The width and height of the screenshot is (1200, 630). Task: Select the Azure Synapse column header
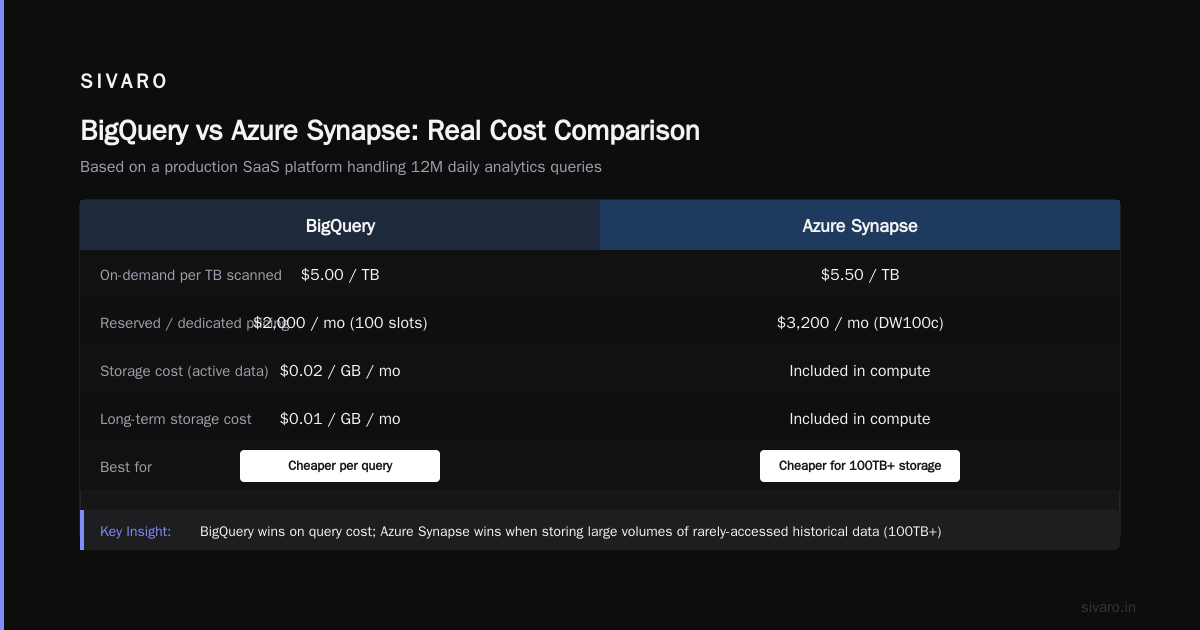tap(860, 225)
